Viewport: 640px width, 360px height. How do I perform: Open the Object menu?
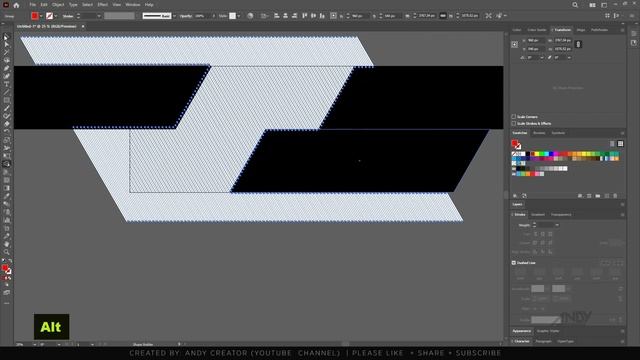point(58,5)
